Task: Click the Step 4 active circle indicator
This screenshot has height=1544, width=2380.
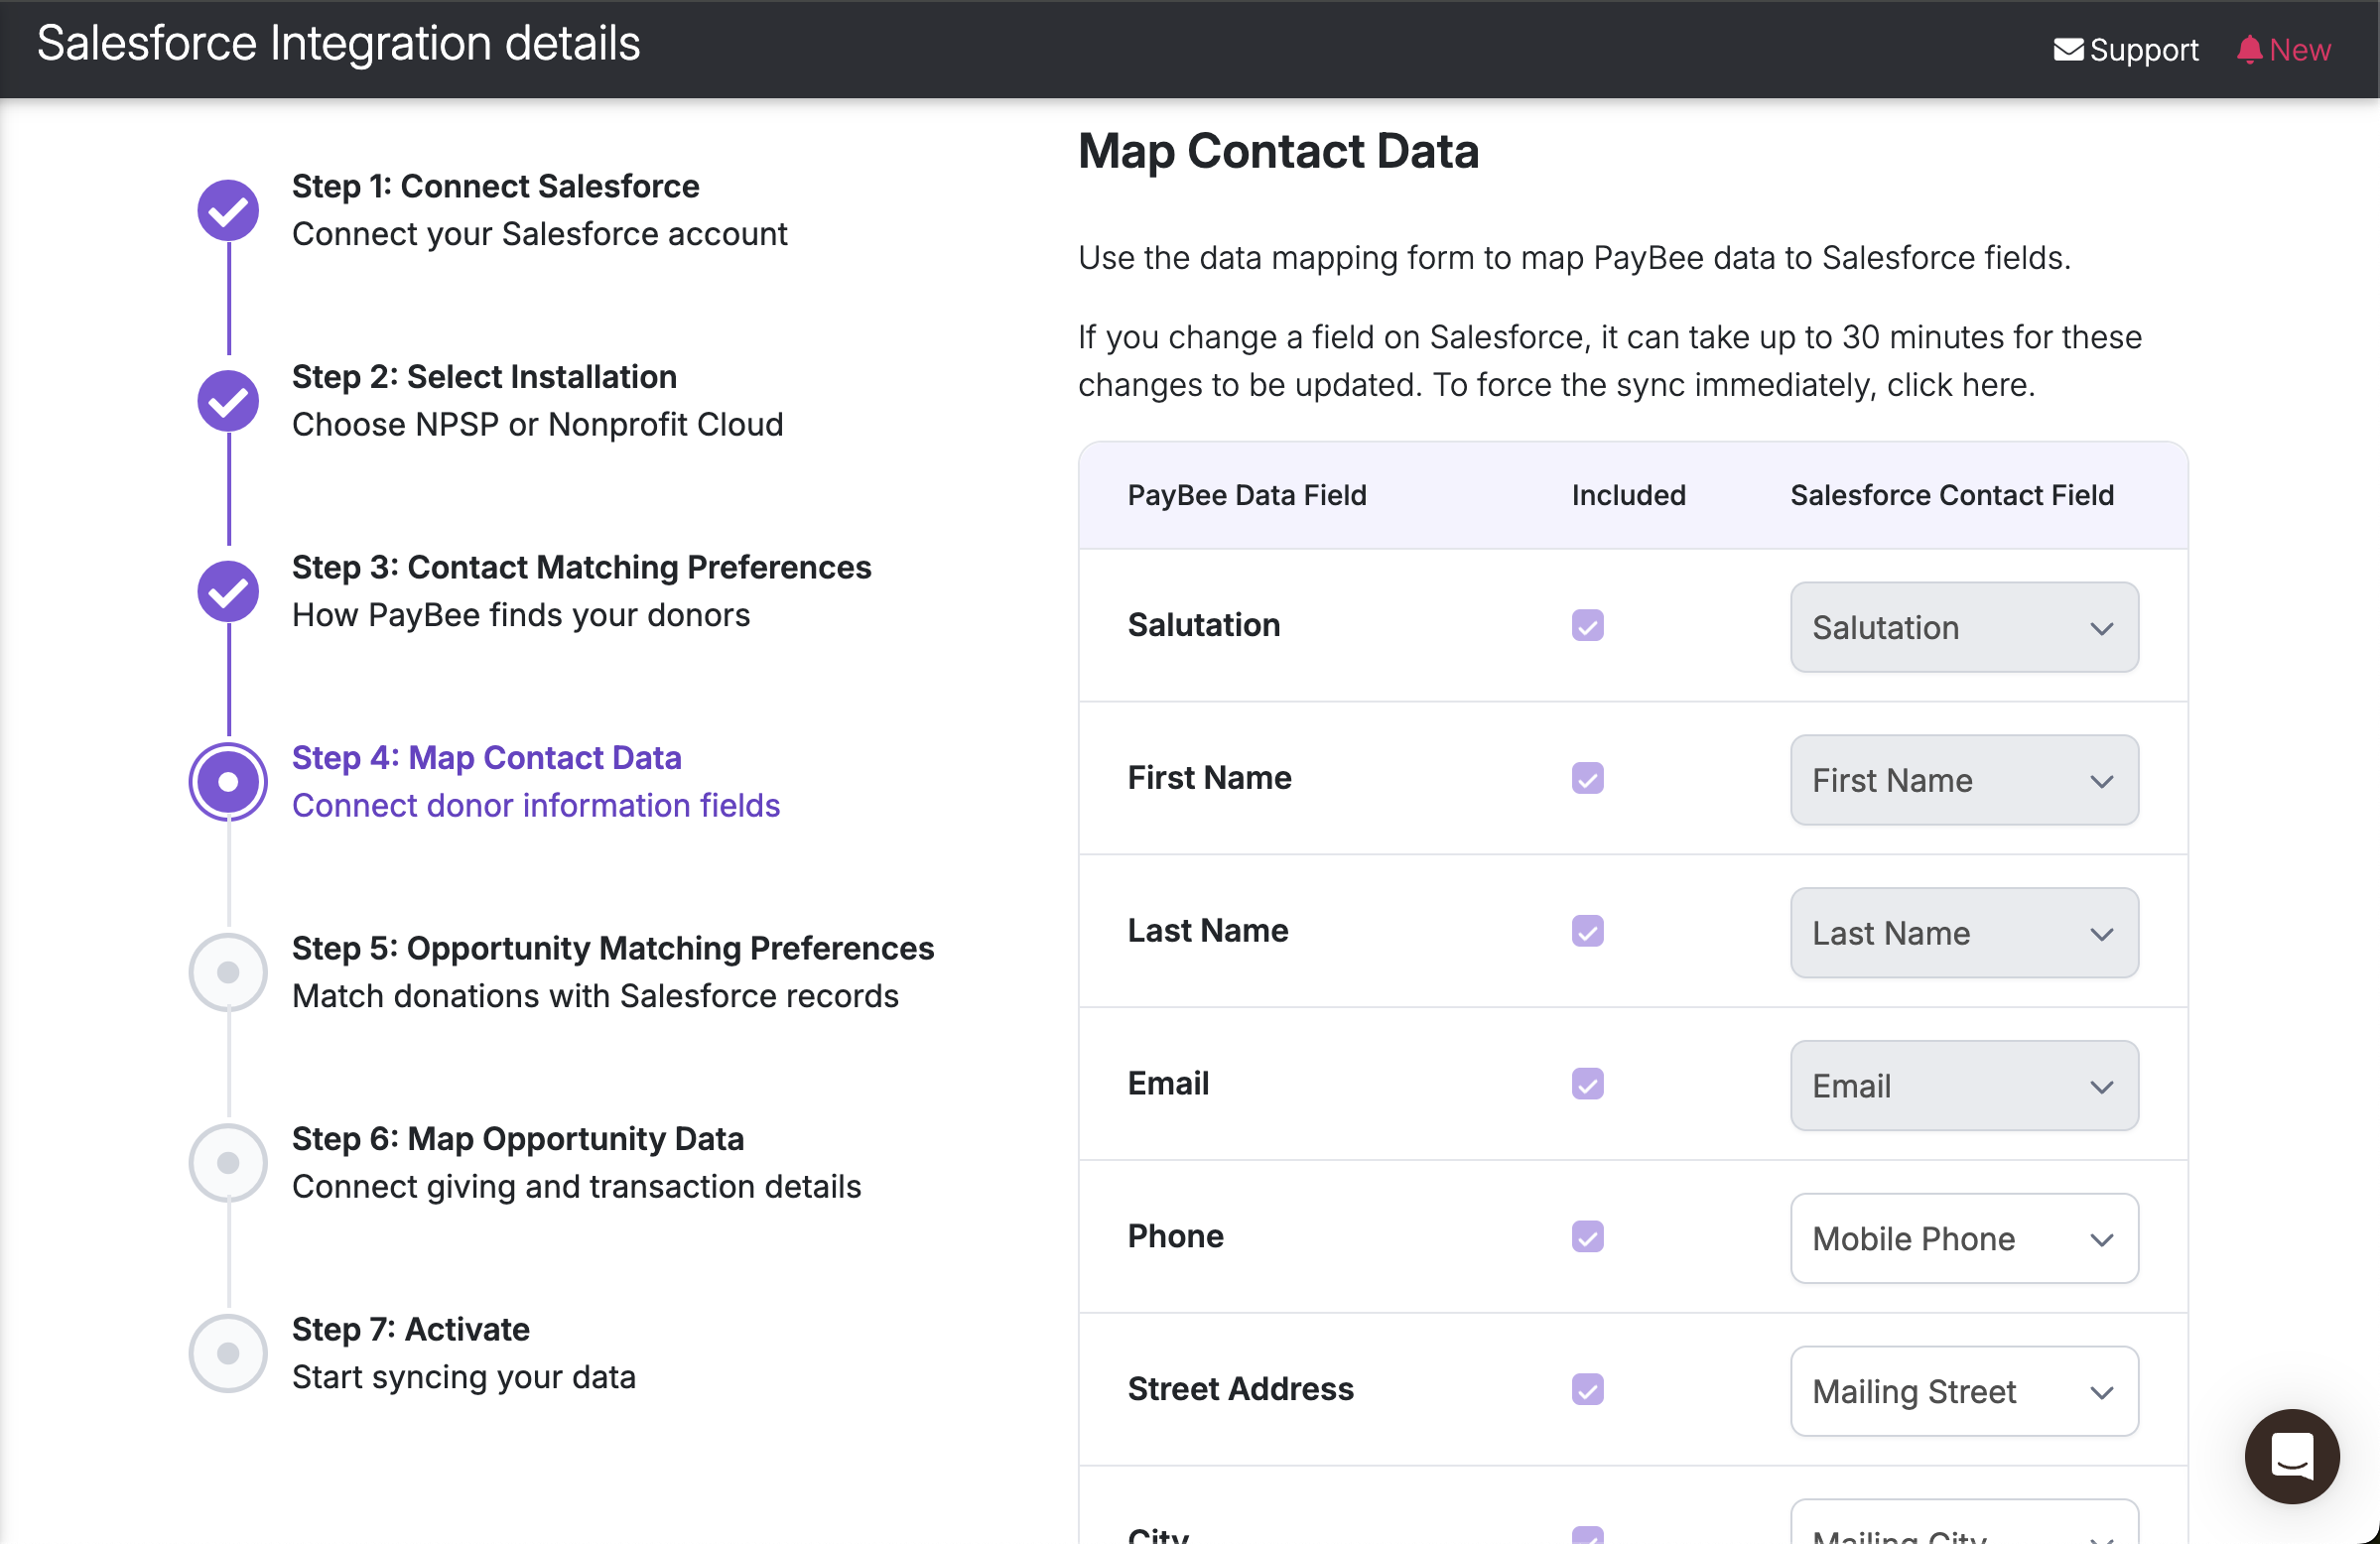Action: [x=228, y=782]
